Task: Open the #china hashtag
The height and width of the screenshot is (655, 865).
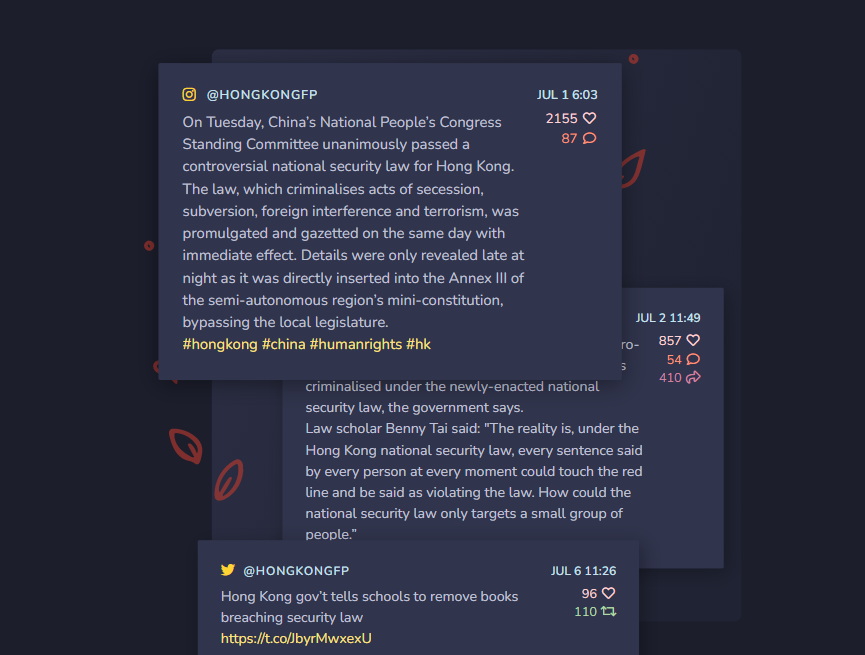Action: tap(284, 344)
